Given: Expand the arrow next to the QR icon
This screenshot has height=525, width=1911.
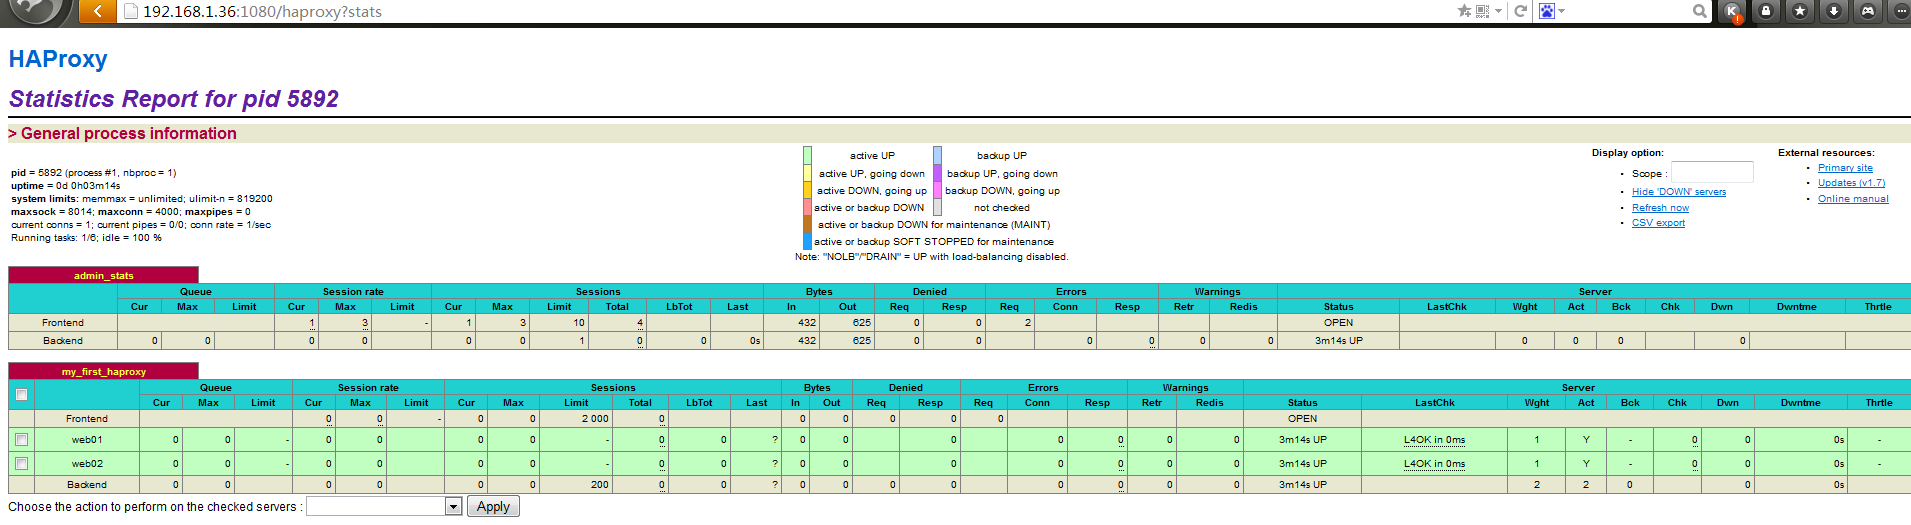Looking at the screenshot, I should click(x=1498, y=11).
